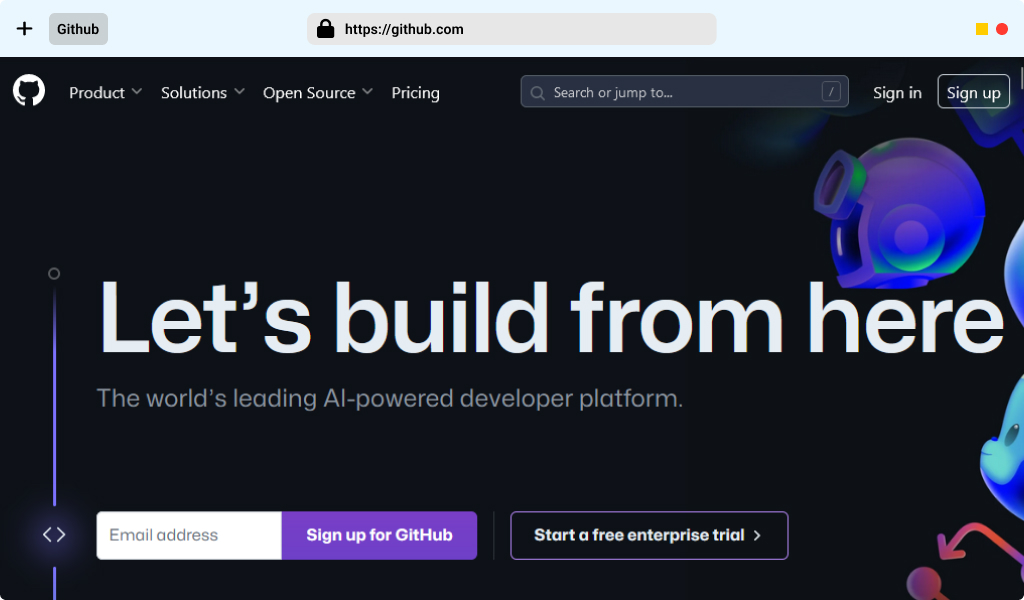Expand the Solutions dropdown menu
Image resolution: width=1024 pixels, height=600 pixels.
[x=203, y=93]
